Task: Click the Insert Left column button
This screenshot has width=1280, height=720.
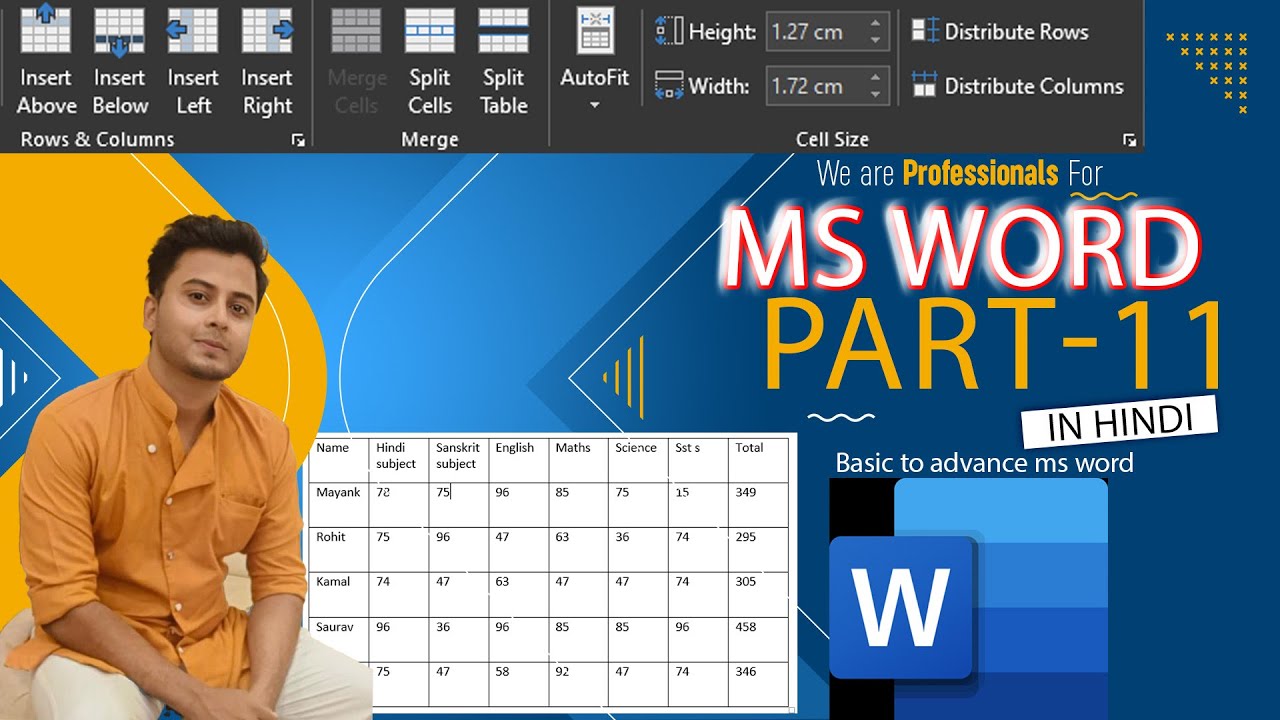Action: pos(193,60)
